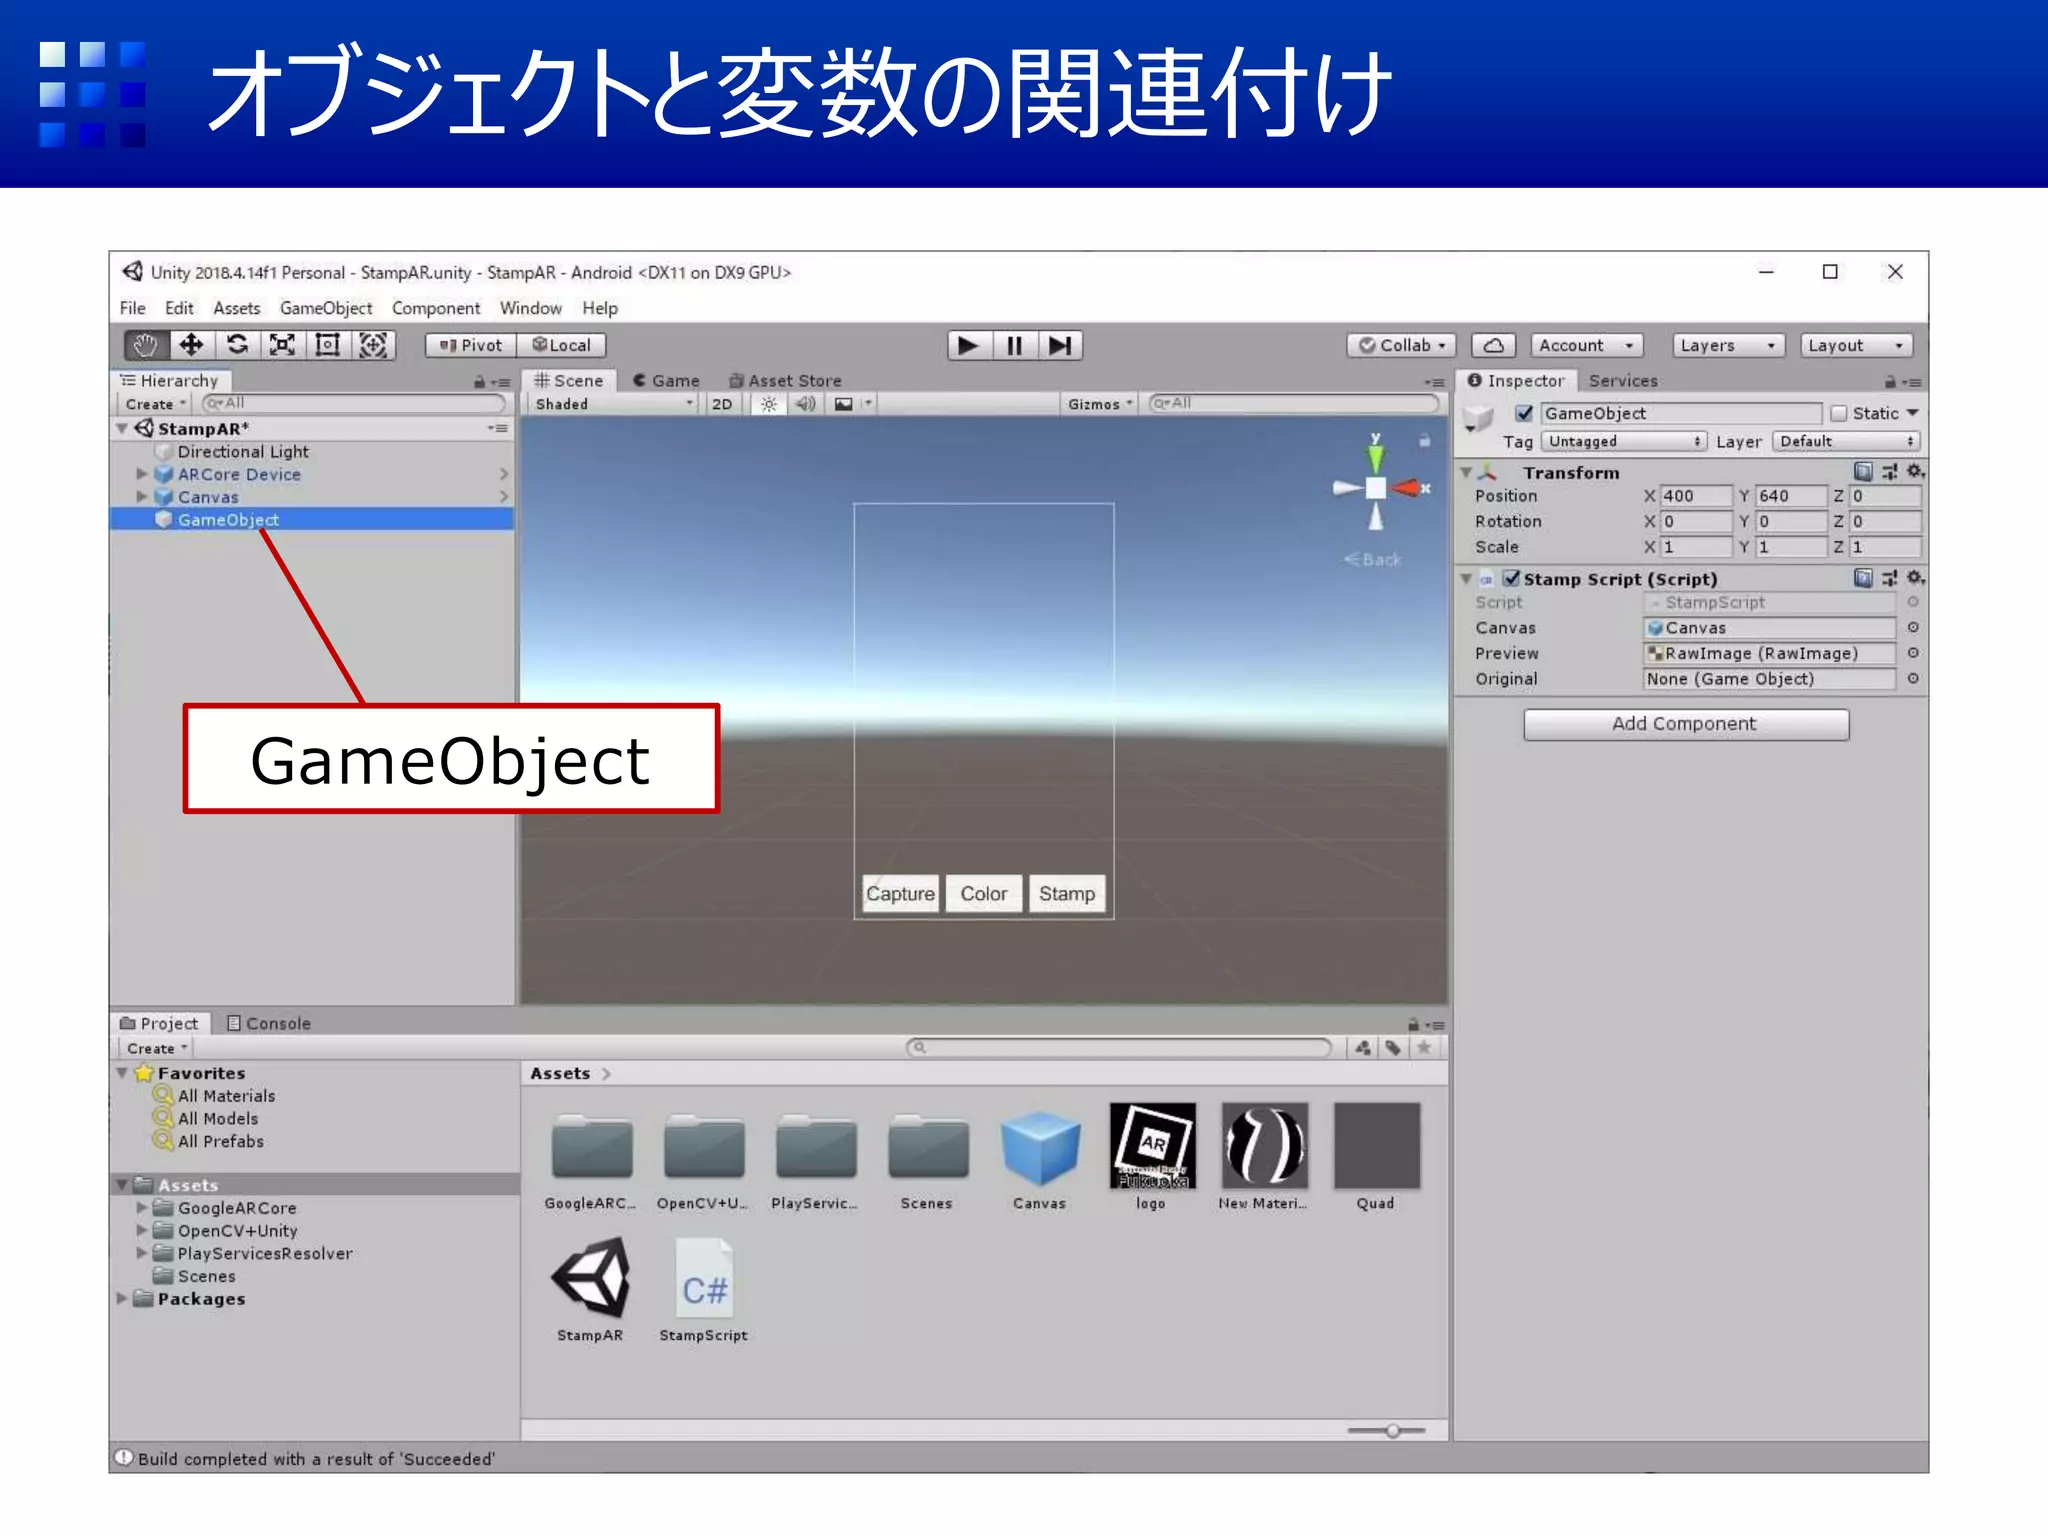Toggle 2D scene view mode
This screenshot has height=1536, width=2048.
pos(722,404)
